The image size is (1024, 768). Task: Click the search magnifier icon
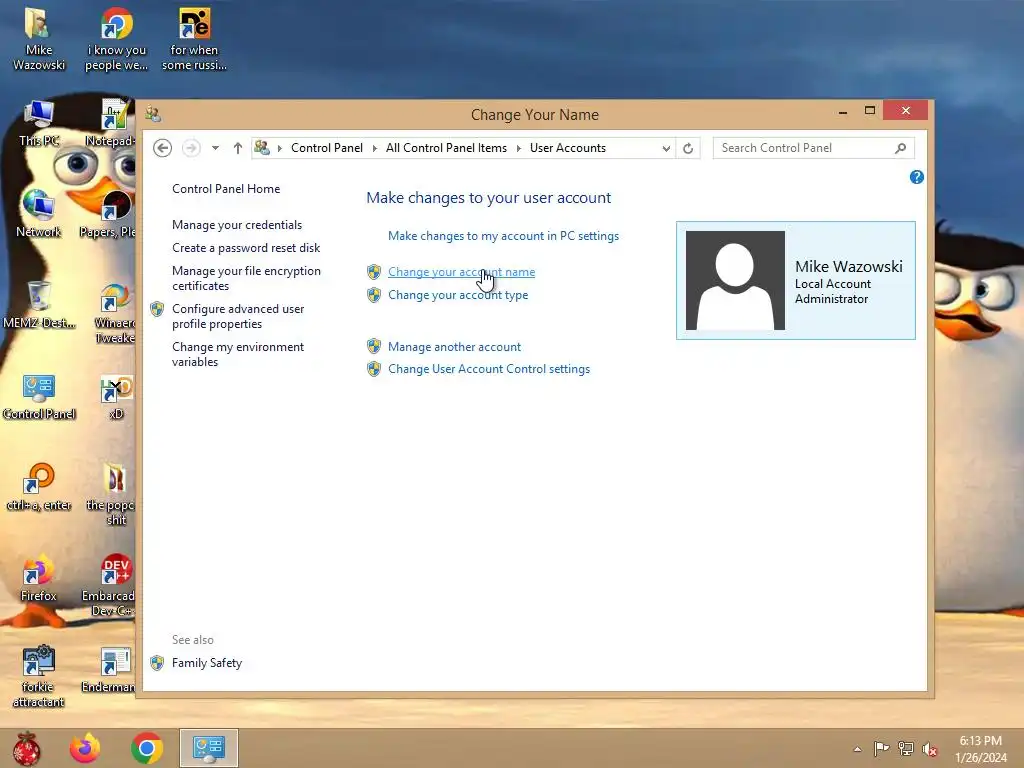[x=901, y=148]
